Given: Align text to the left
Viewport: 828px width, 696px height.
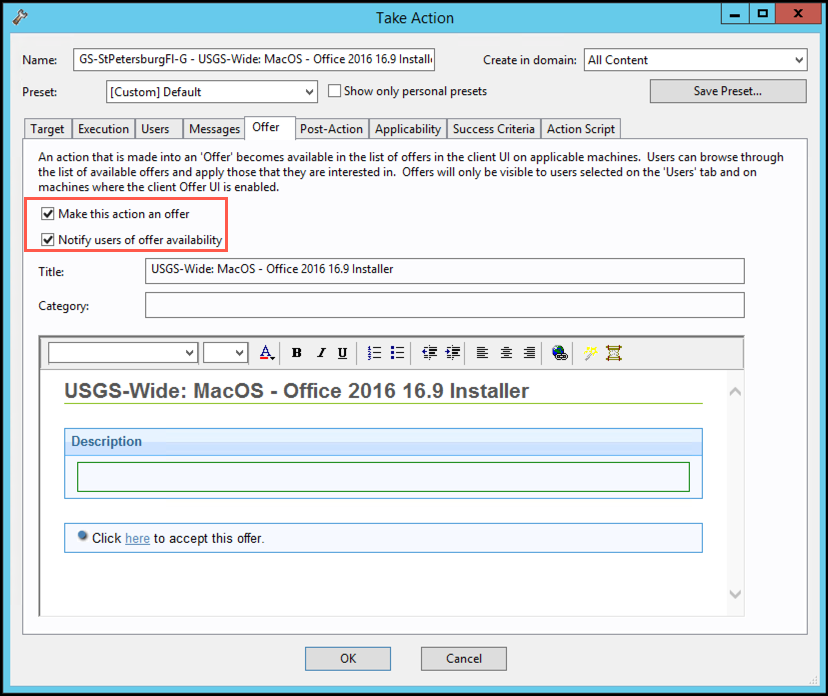Looking at the screenshot, I should pos(482,353).
